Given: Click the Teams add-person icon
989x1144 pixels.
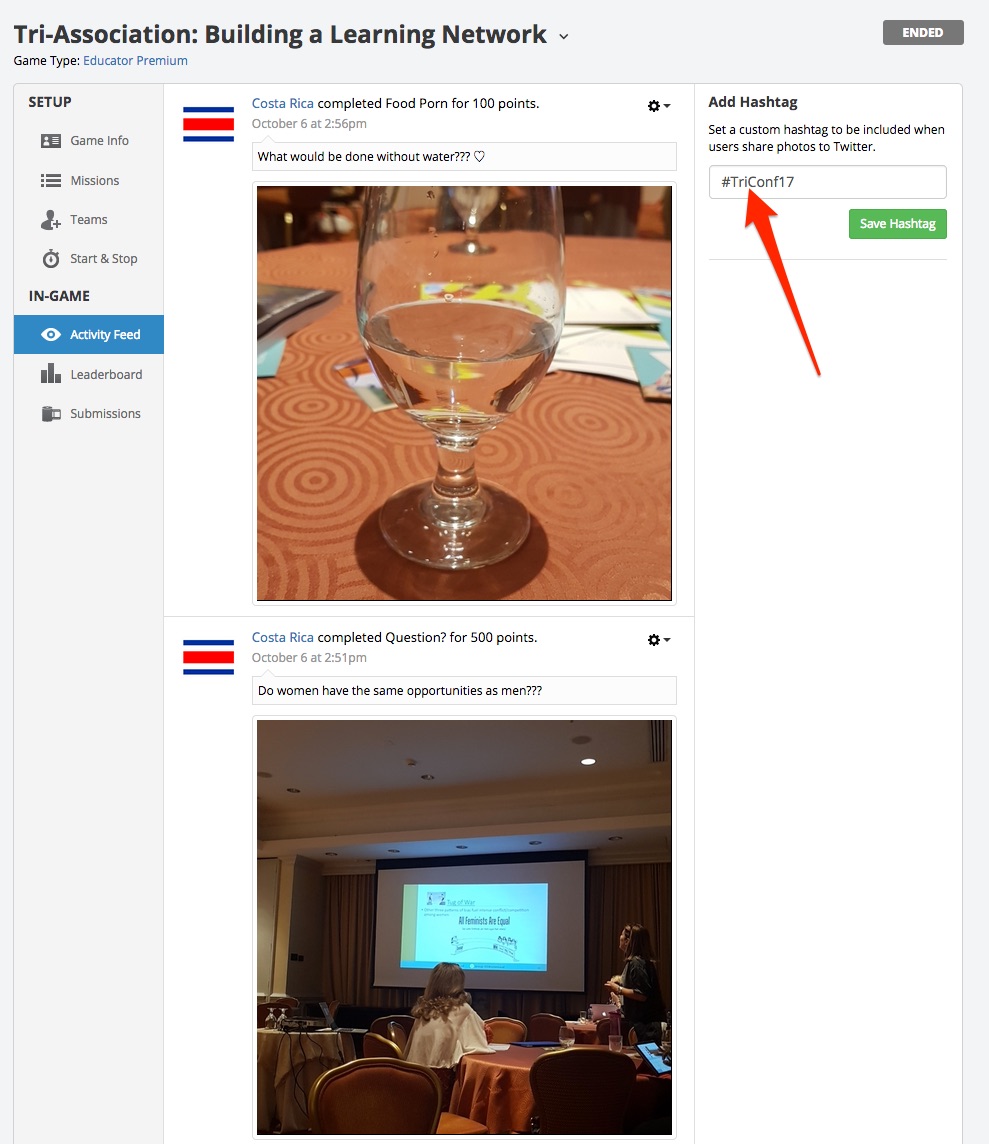Looking at the screenshot, I should [51, 220].
